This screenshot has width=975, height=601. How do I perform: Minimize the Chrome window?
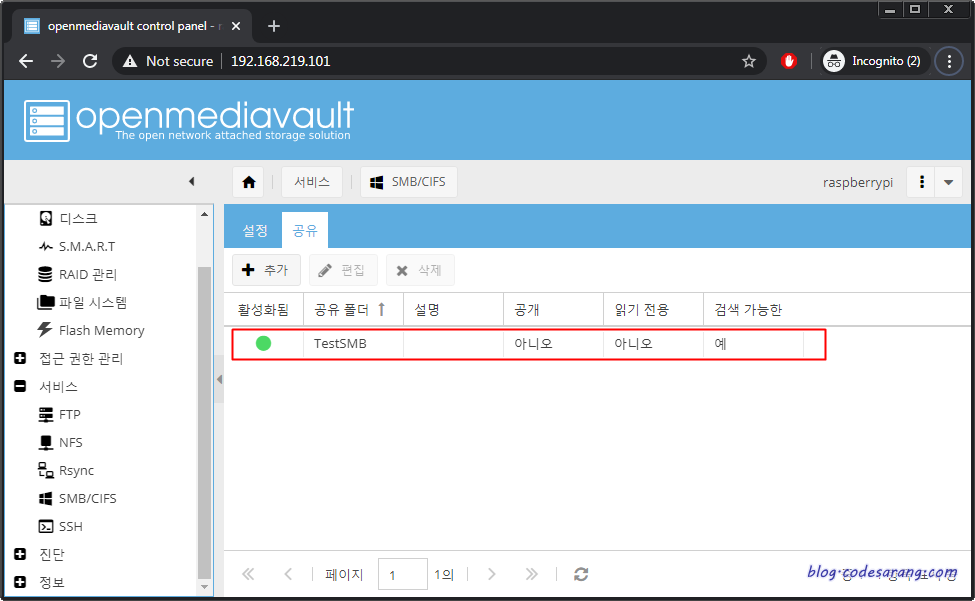pyautogui.click(x=890, y=9)
